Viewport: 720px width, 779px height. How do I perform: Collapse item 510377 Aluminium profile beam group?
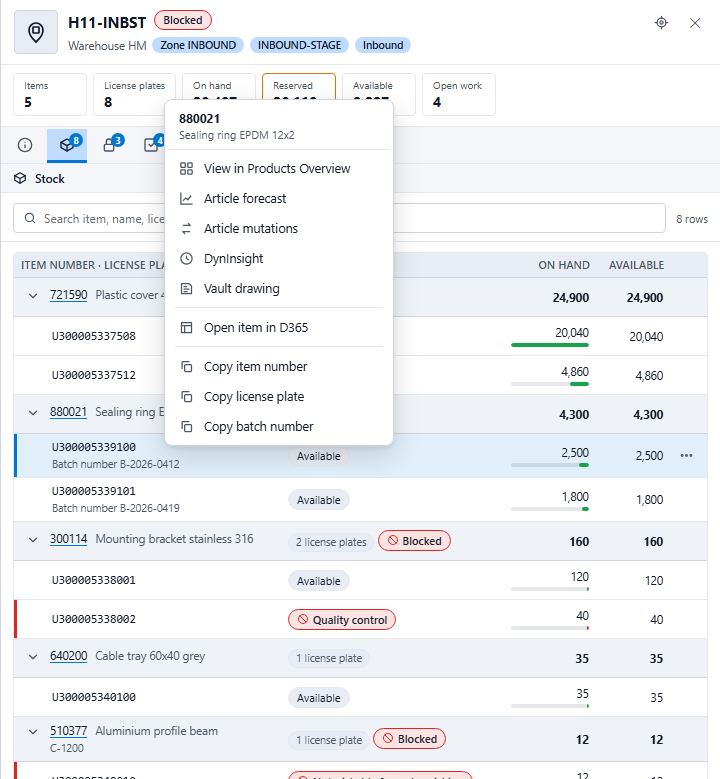coord(33,732)
